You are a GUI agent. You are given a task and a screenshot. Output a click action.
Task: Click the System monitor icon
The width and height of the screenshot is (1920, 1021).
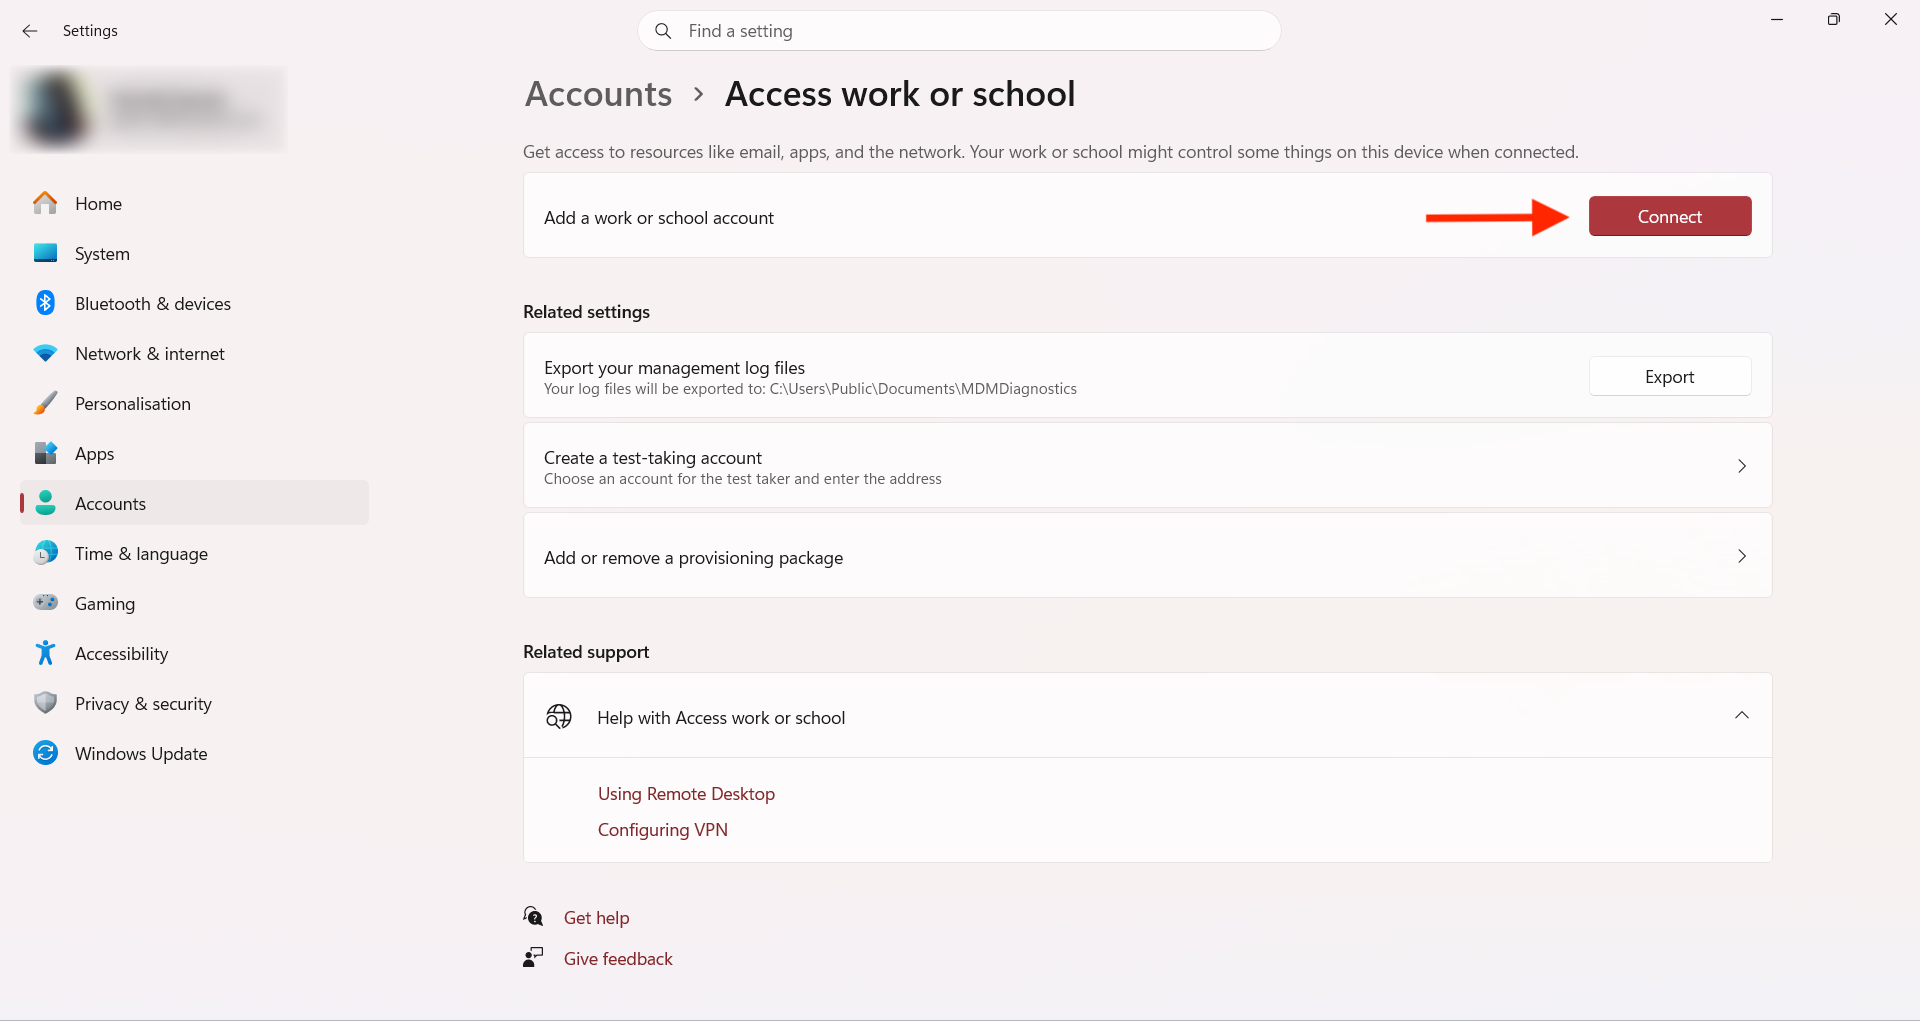click(45, 253)
